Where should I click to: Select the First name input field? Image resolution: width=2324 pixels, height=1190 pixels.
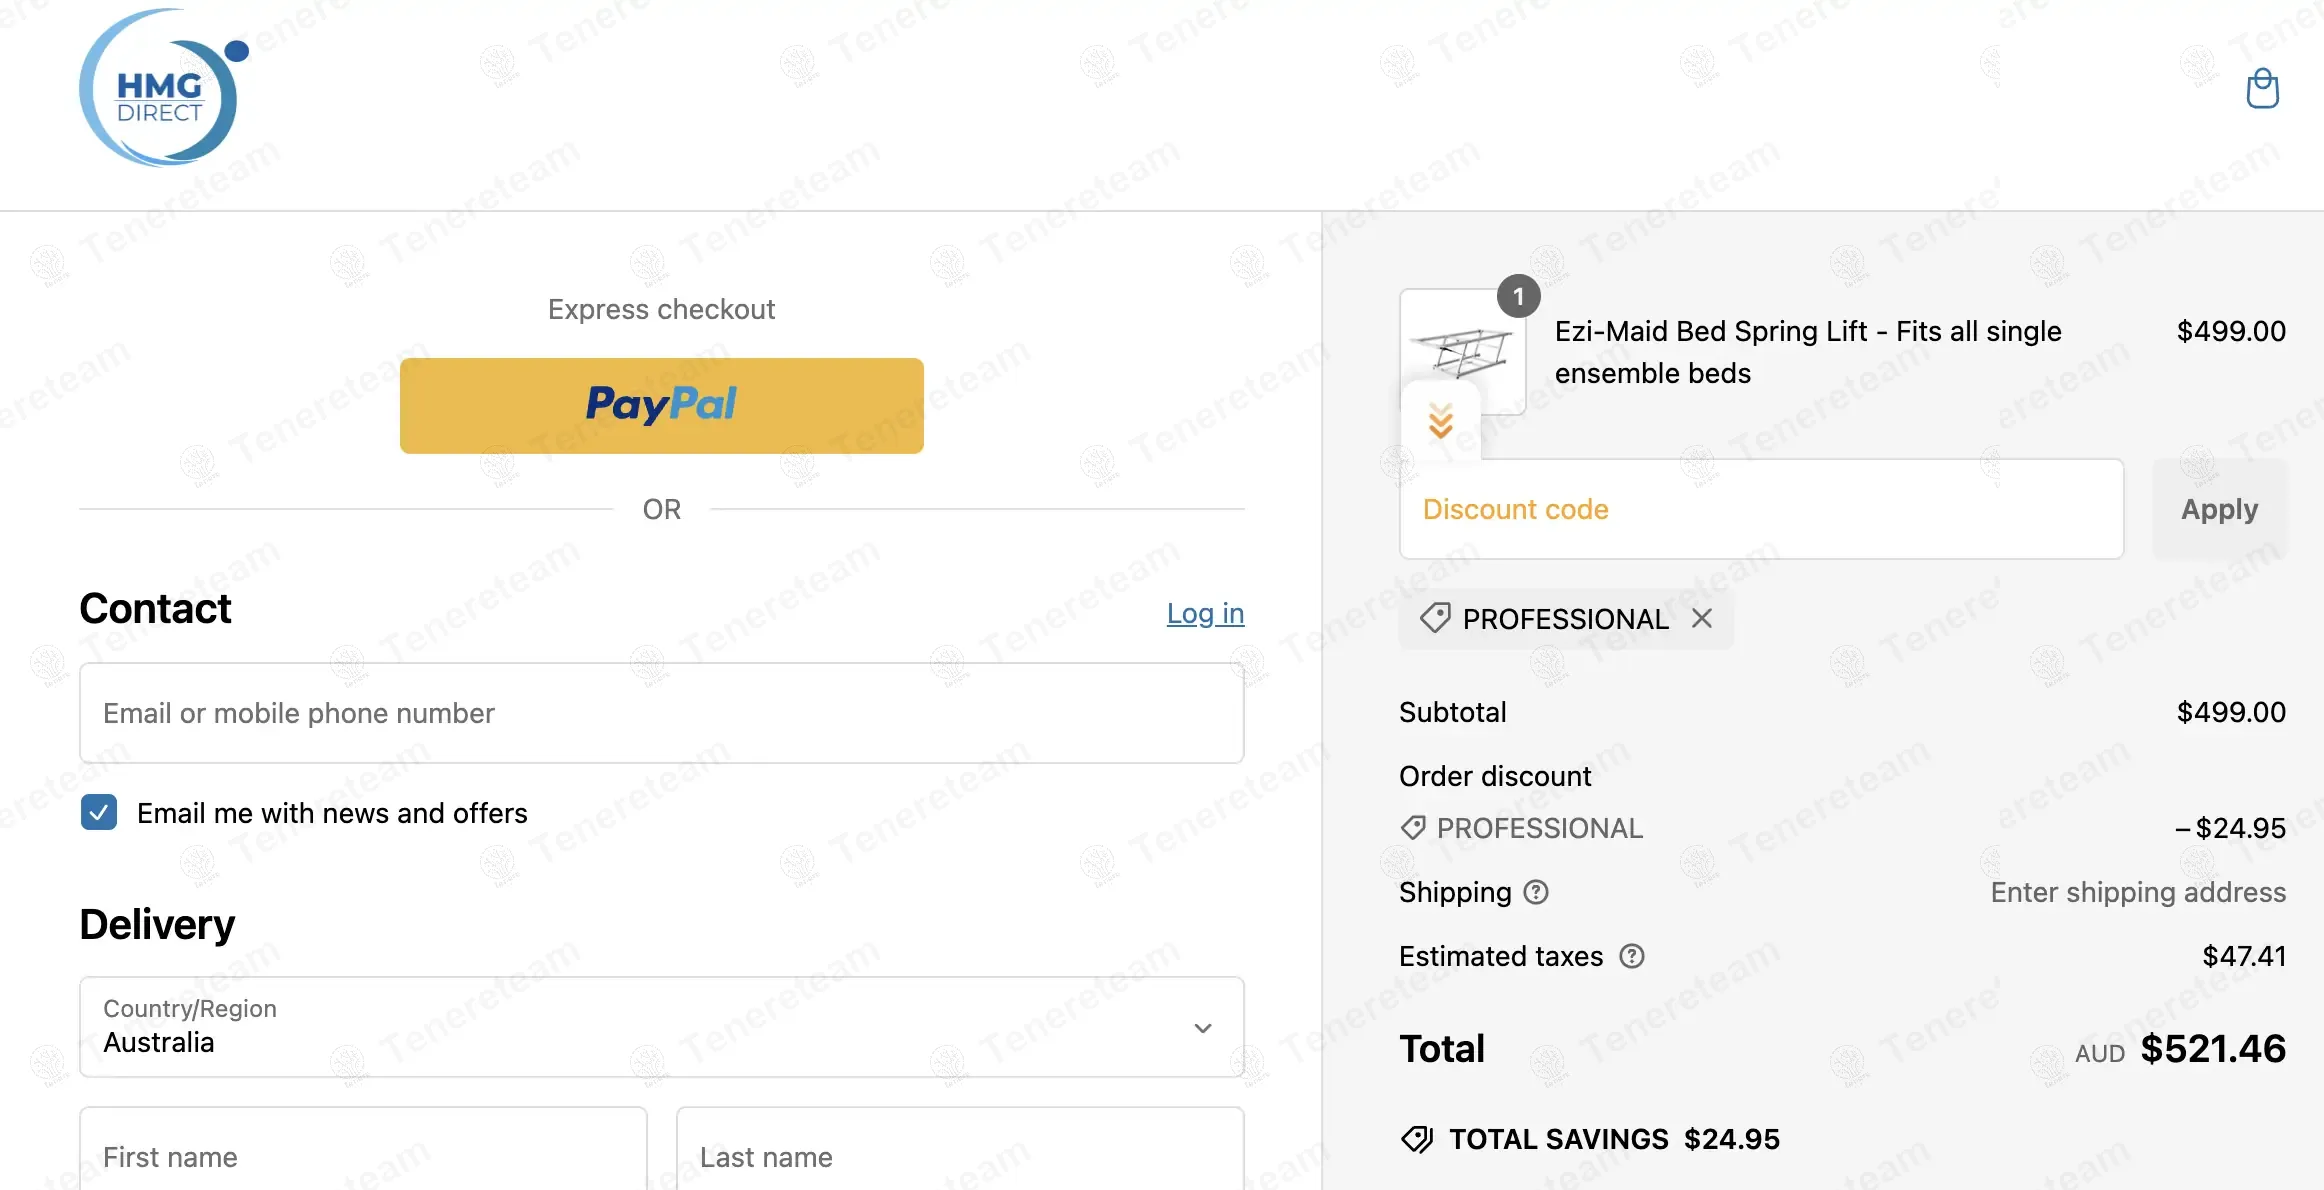pos(363,1149)
